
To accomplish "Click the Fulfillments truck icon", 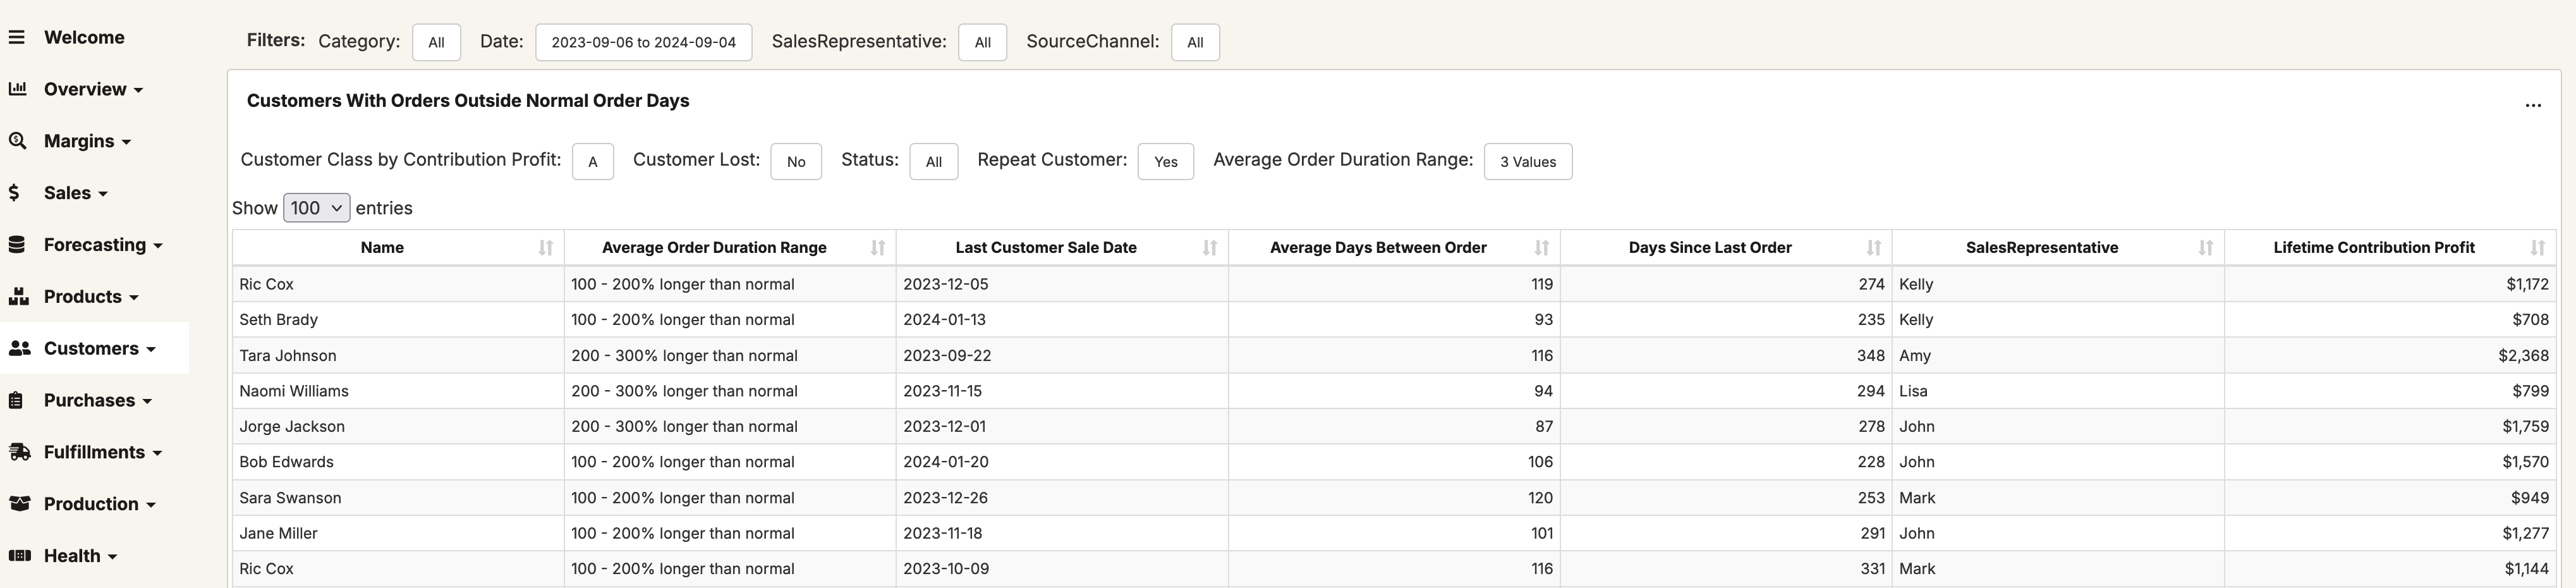I will [19, 452].
